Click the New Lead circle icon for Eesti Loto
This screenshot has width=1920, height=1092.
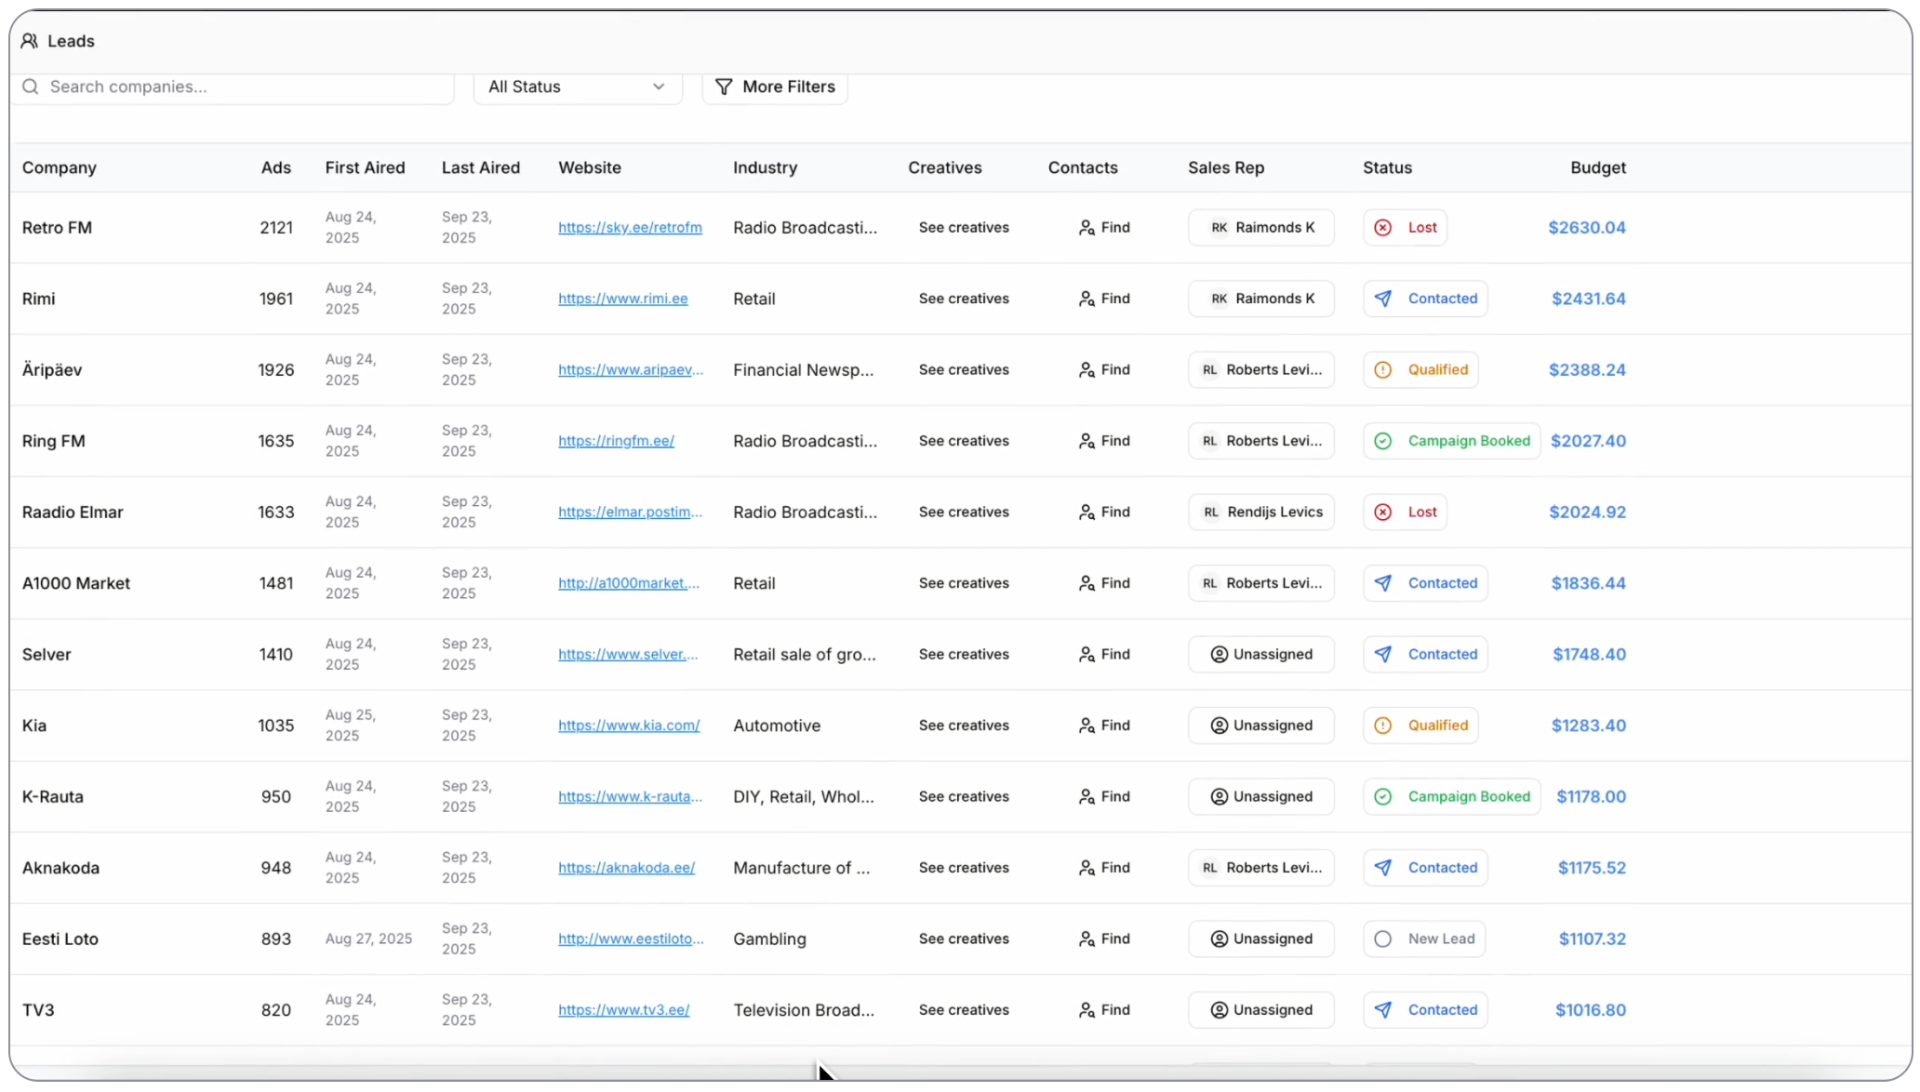(1383, 939)
